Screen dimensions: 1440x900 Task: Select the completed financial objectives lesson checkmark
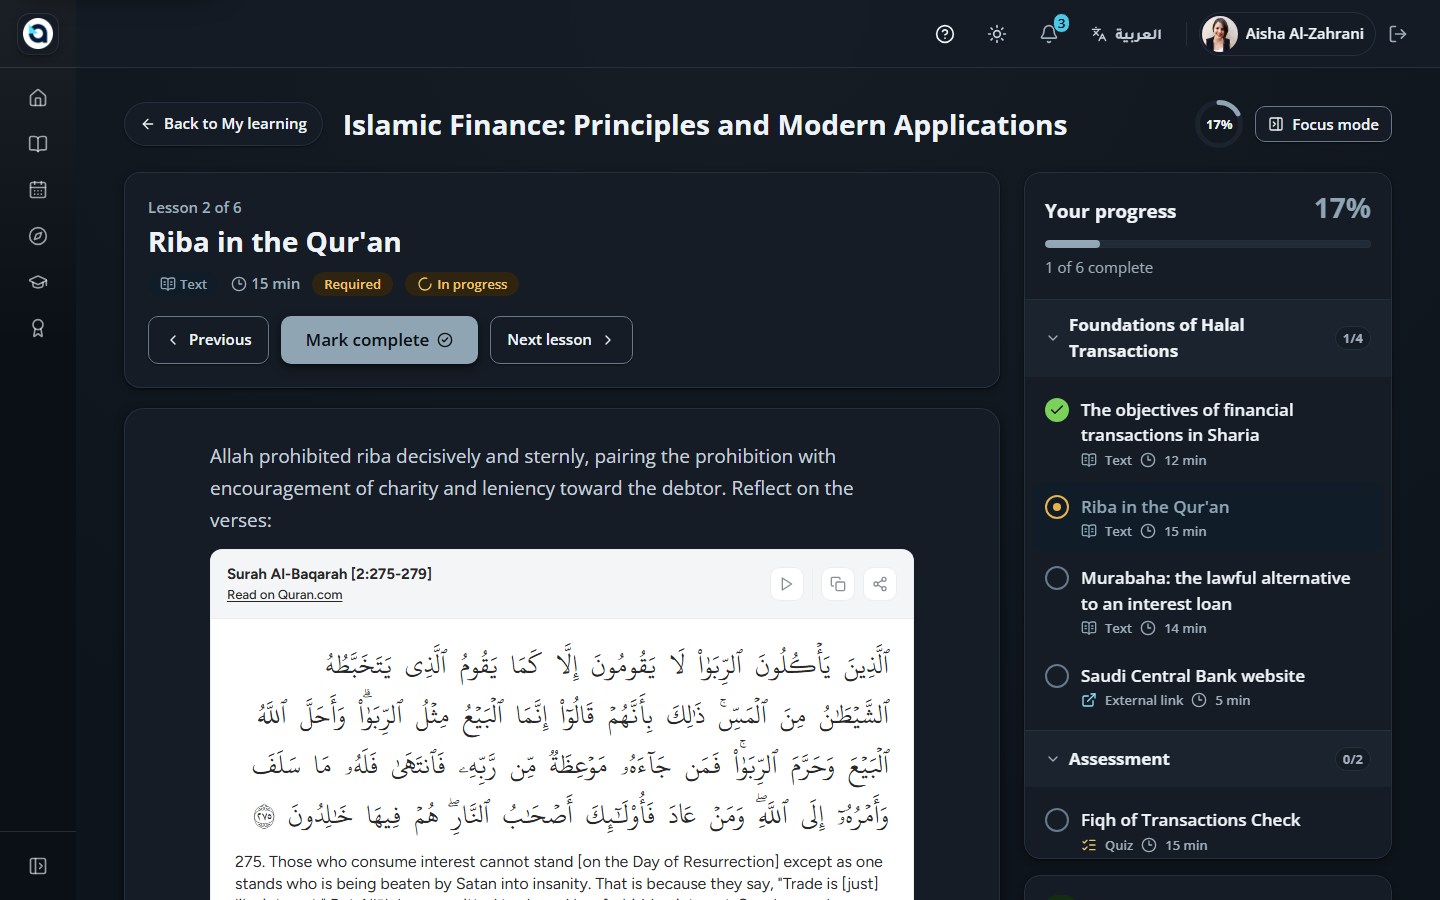pyautogui.click(x=1057, y=410)
